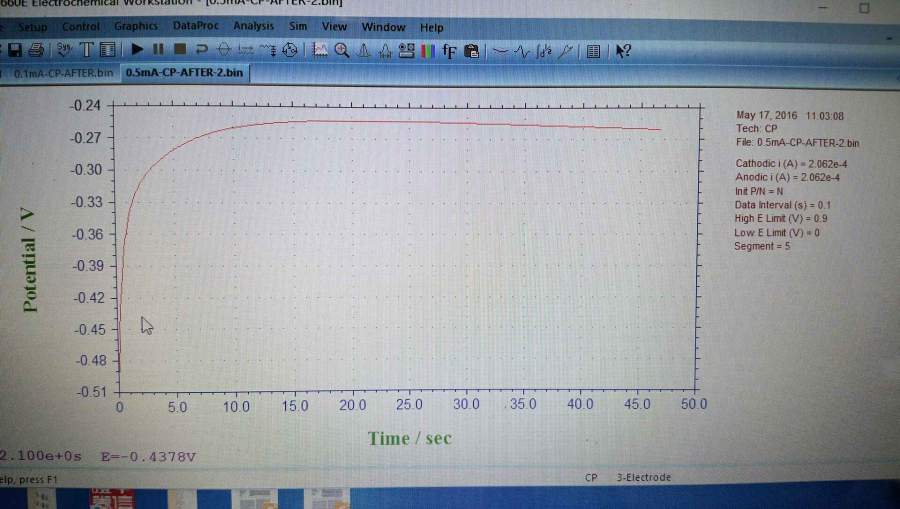Click the 'Cathodic i (A) = 2.062e-4' text
This screenshot has width=900, height=509.
point(792,164)
